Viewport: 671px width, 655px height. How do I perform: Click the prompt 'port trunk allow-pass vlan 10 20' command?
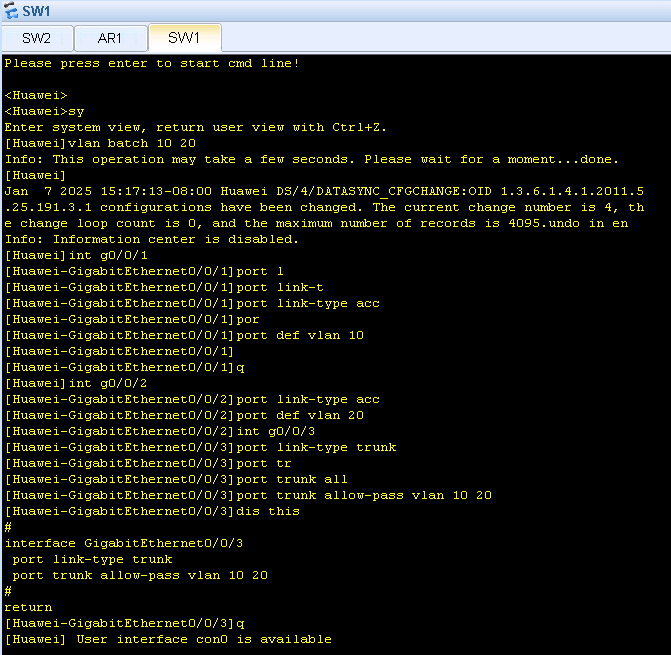248,495
